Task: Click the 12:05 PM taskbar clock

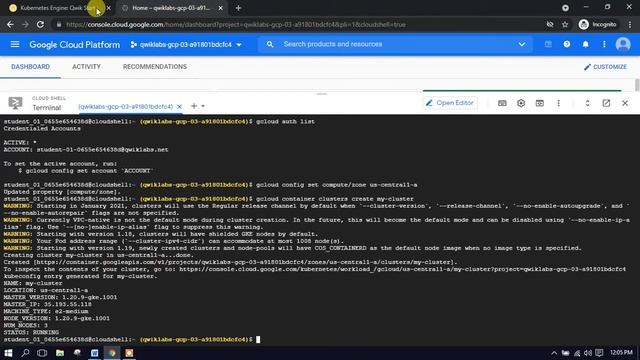Action: point(621,352)
